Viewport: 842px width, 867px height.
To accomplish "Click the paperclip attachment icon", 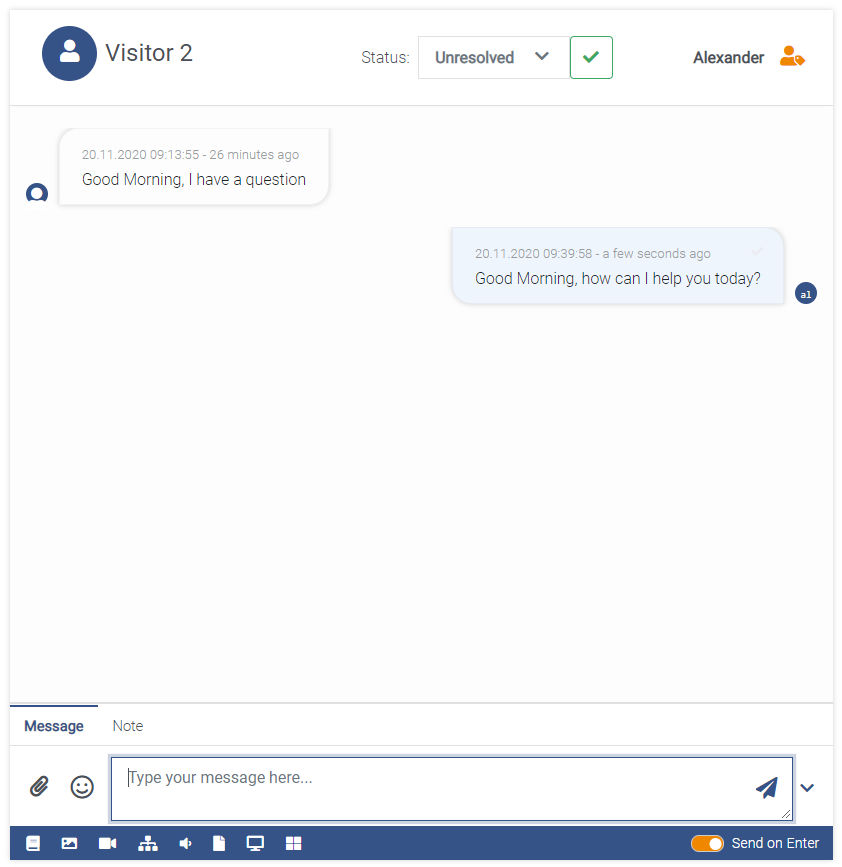I will pyautogui.click(x=39, y=786).
